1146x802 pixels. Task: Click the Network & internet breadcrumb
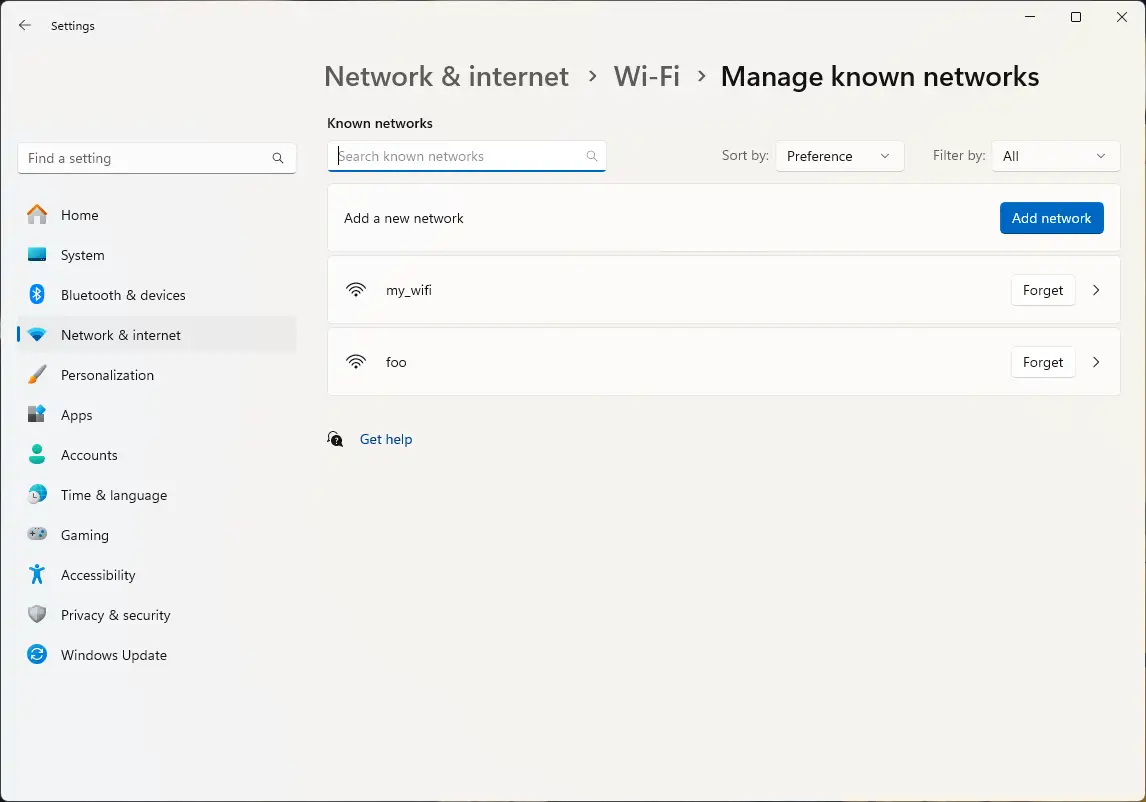tap(447, 76)
